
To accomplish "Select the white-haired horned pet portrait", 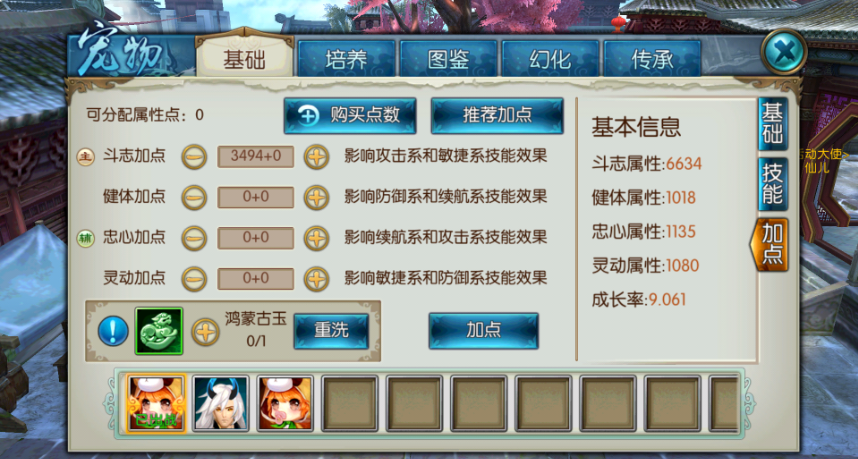I will 221,403.
